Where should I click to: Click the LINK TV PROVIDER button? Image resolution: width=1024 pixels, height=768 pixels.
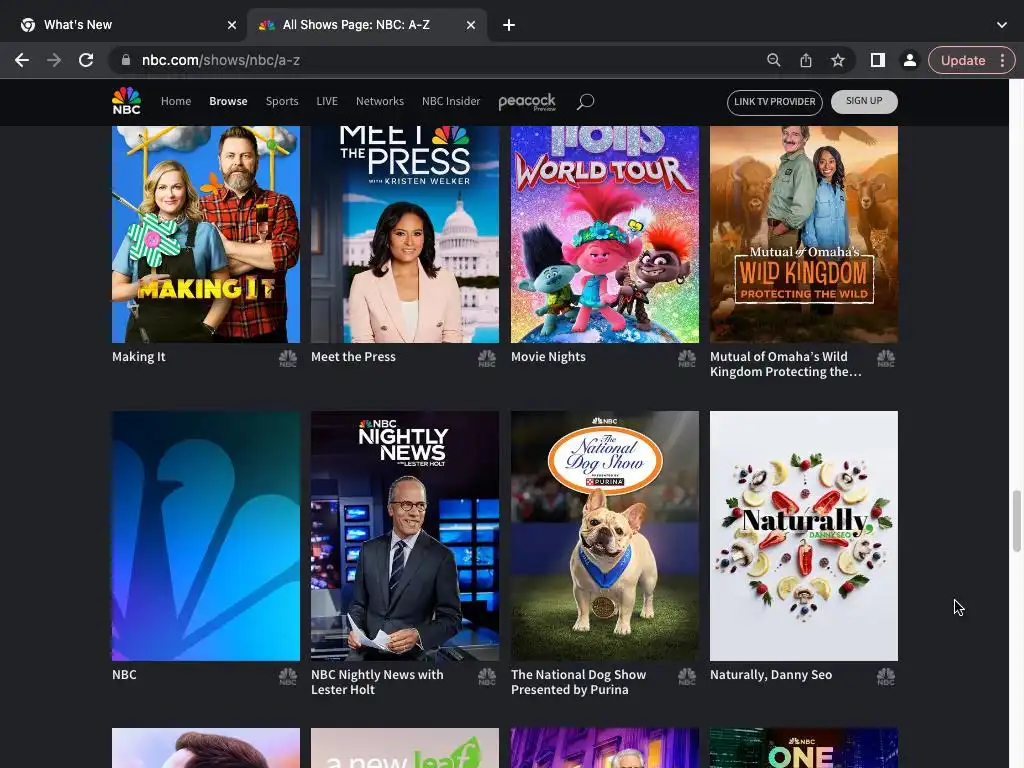775,102
